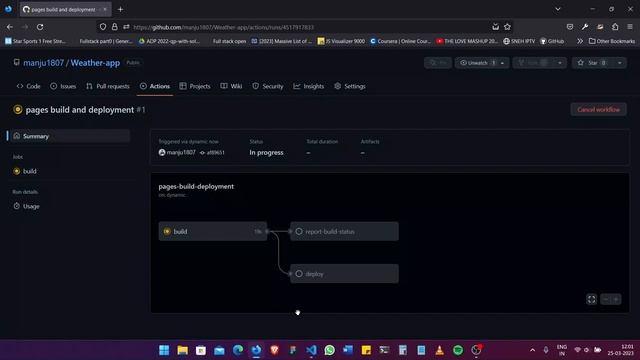Click the tracking protection shield icon
The width and height of the screenshot is (640, 360).
click(103, 27)
